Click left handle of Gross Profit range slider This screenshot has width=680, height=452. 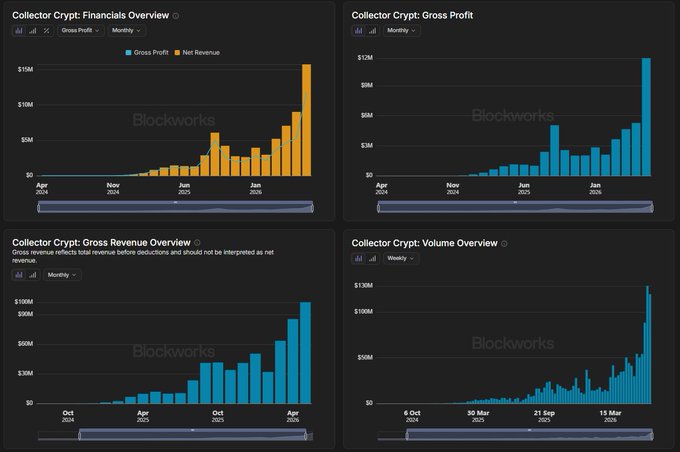(x=379, y=208)
